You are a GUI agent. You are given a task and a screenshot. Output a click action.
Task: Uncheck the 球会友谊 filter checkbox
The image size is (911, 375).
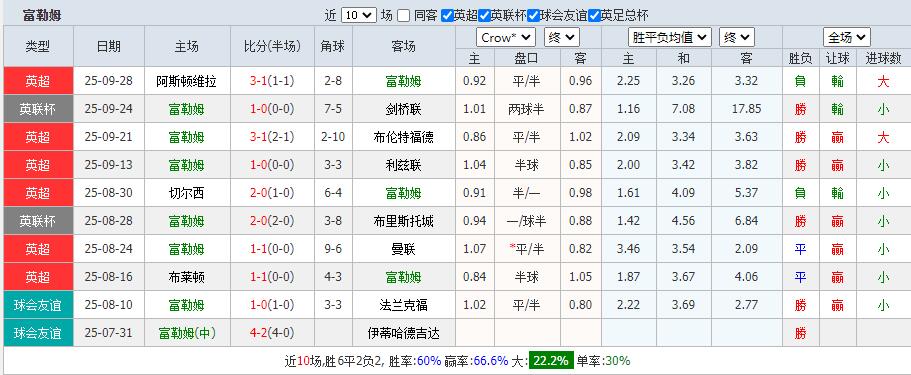(x=533, y=16)
